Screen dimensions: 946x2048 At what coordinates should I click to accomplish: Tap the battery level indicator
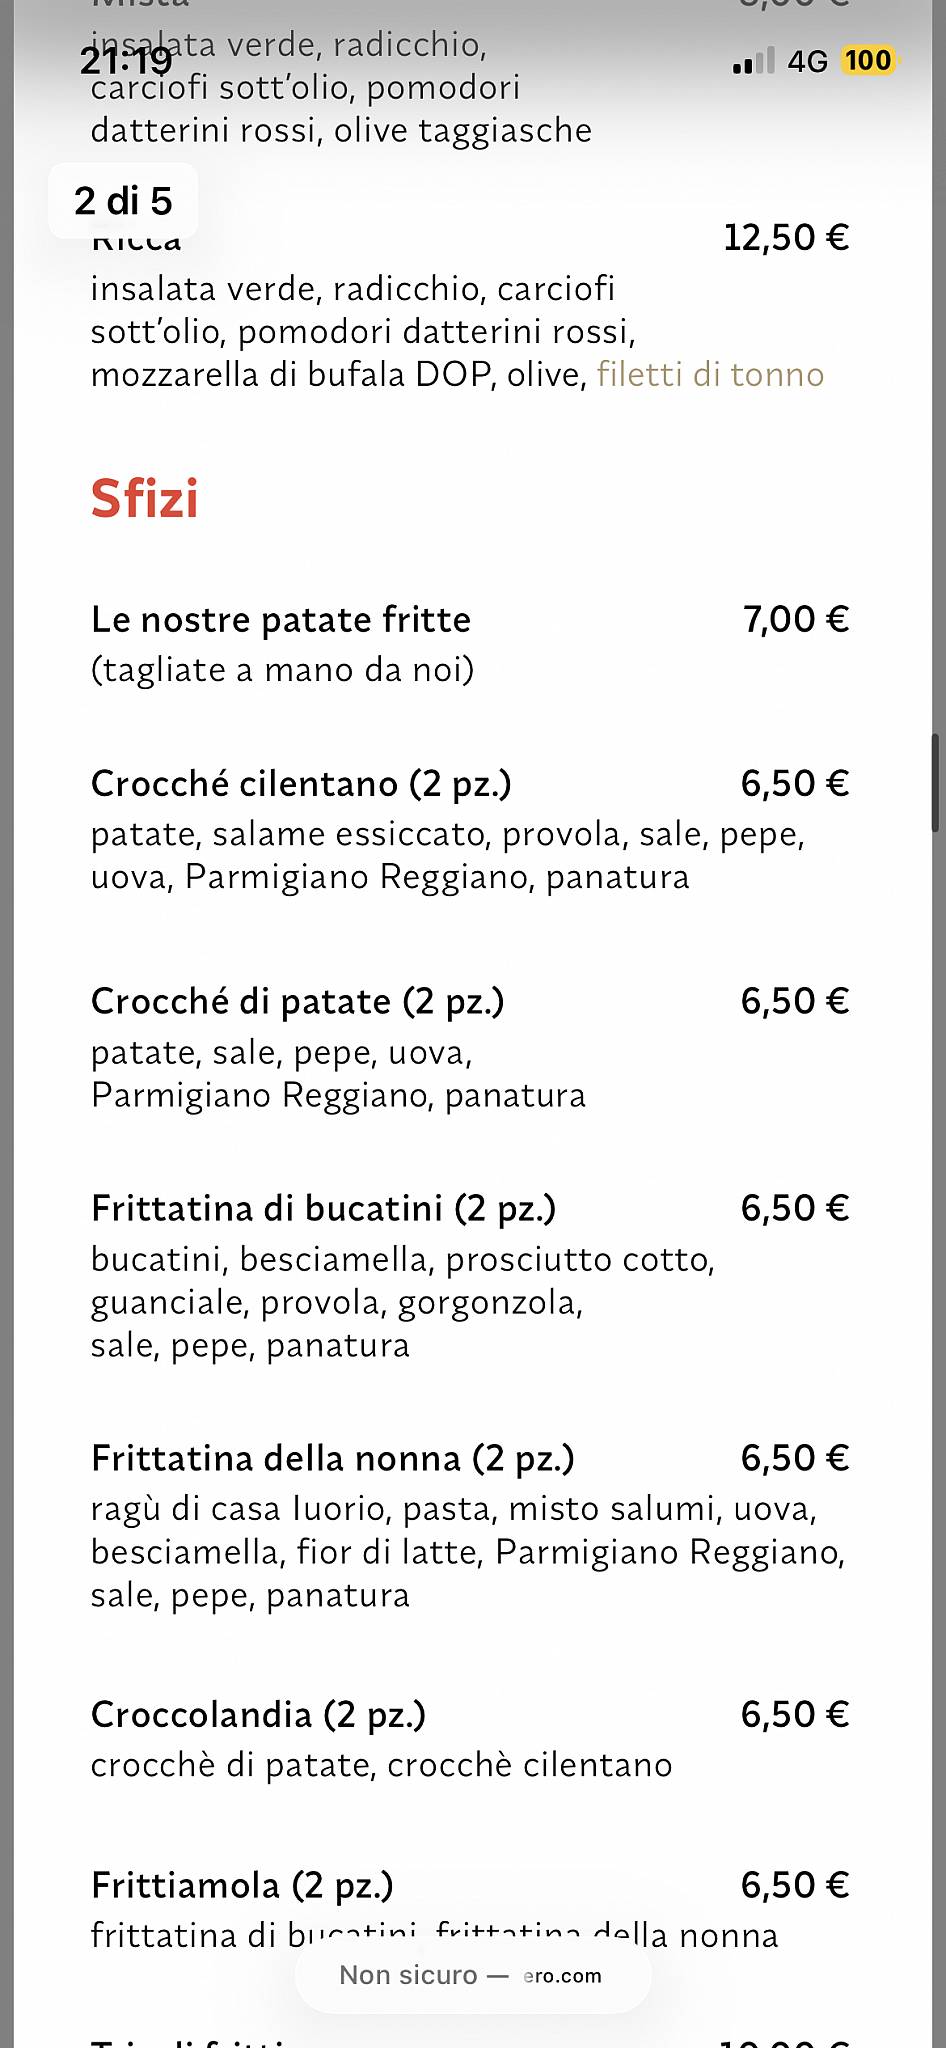pyautogui.click(x=869, y=61)
